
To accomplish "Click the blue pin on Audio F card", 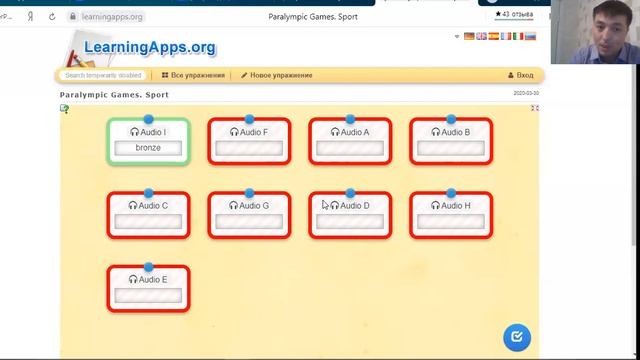I will tap(249, 119).
